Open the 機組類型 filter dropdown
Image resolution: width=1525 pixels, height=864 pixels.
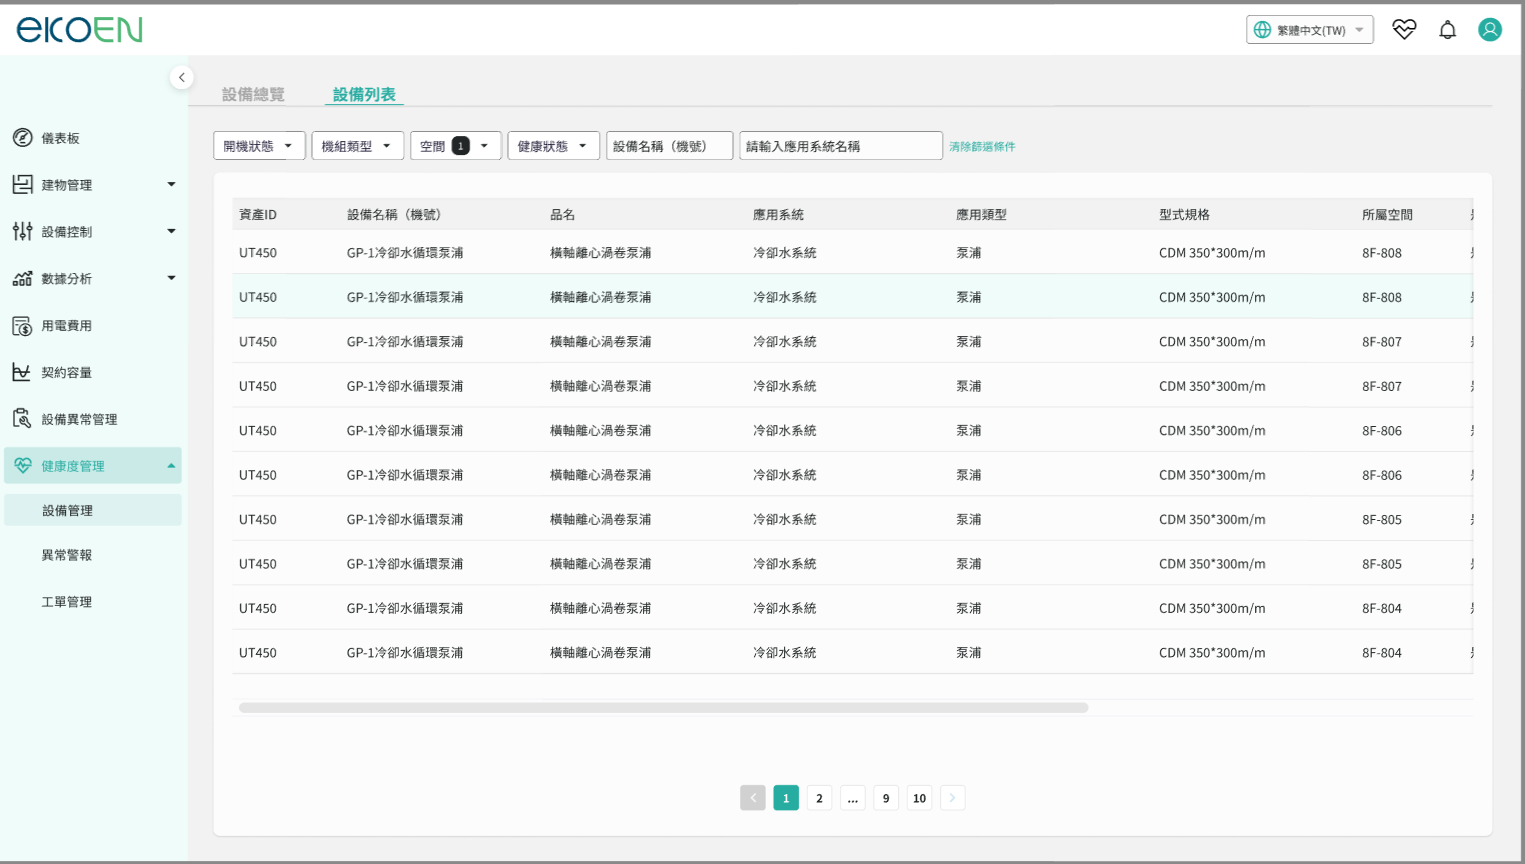click(357, 146)
